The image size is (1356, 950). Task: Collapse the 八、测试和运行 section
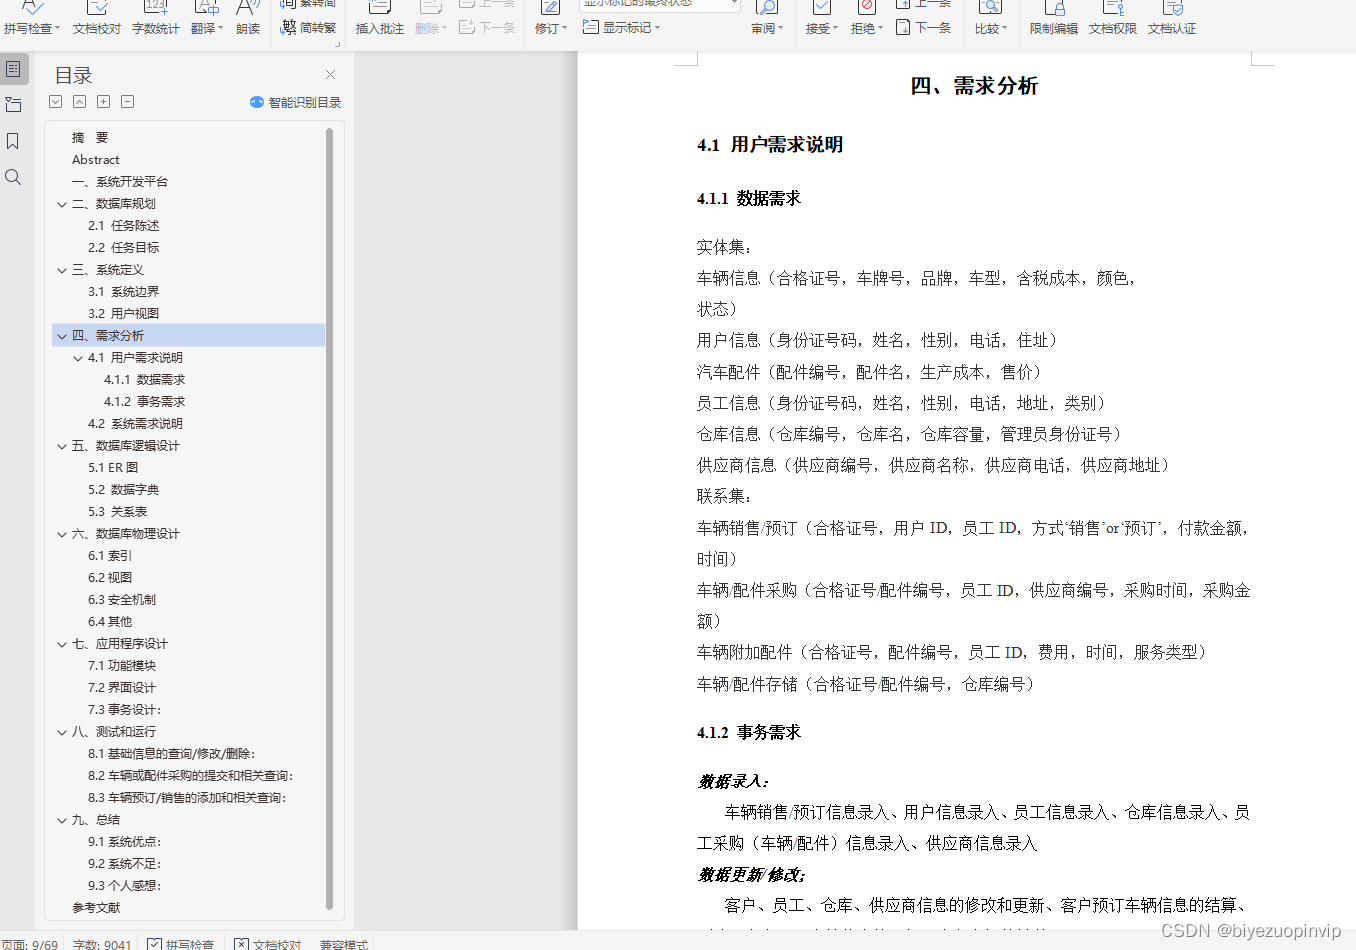coord(62,732)
